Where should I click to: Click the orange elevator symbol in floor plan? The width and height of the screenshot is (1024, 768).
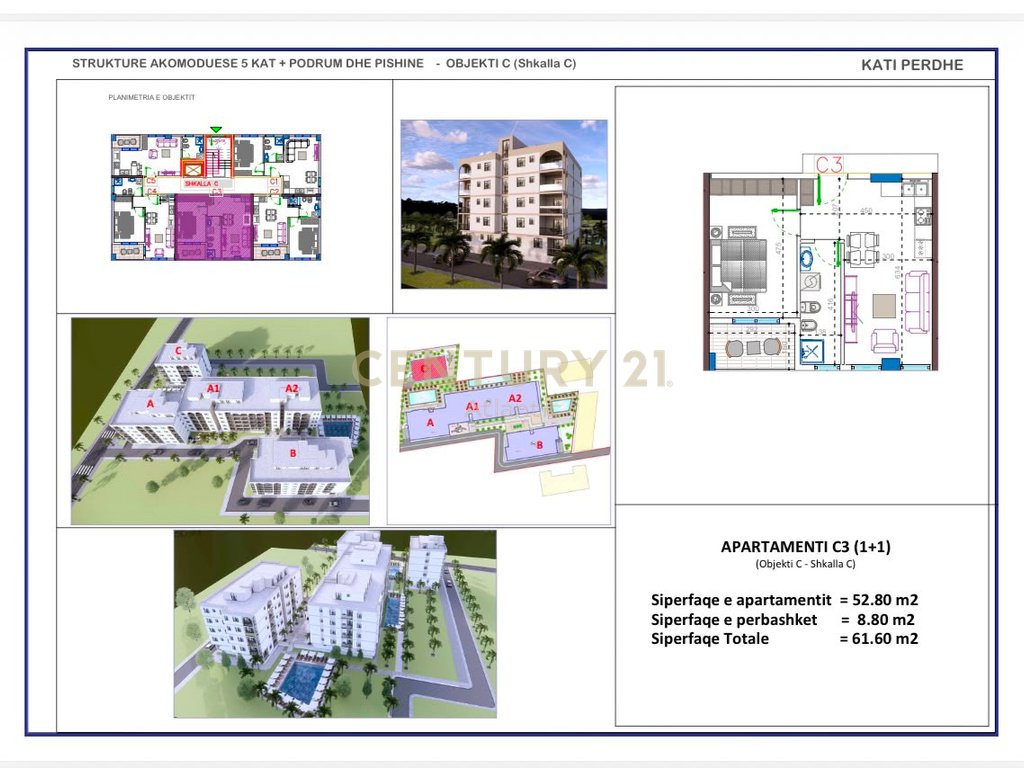[x=193, y=170]
